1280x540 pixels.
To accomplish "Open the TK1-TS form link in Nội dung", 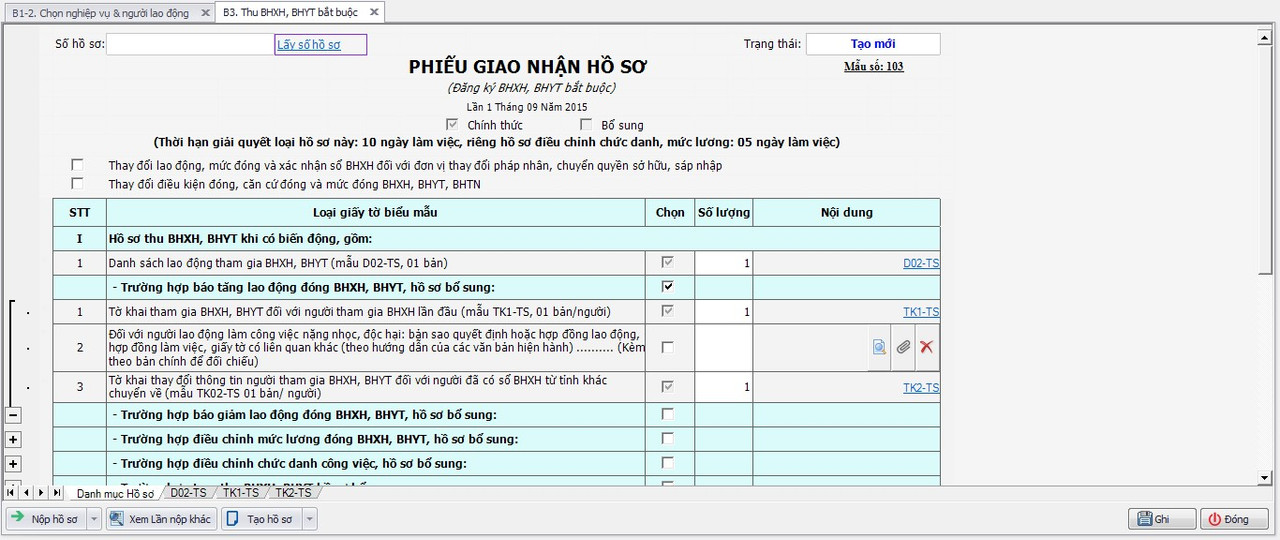I will [x=921, y=312].
